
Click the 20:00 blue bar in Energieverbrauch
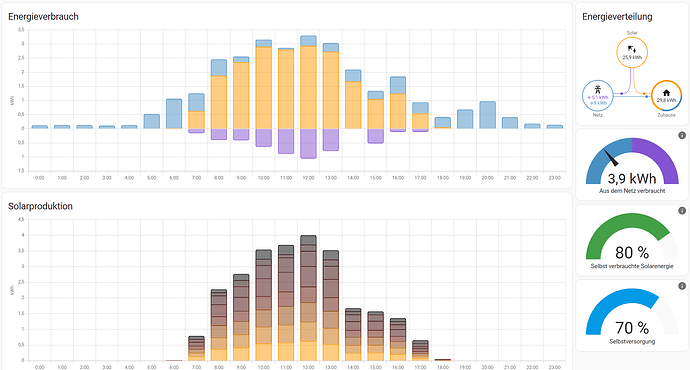point(487,115)
